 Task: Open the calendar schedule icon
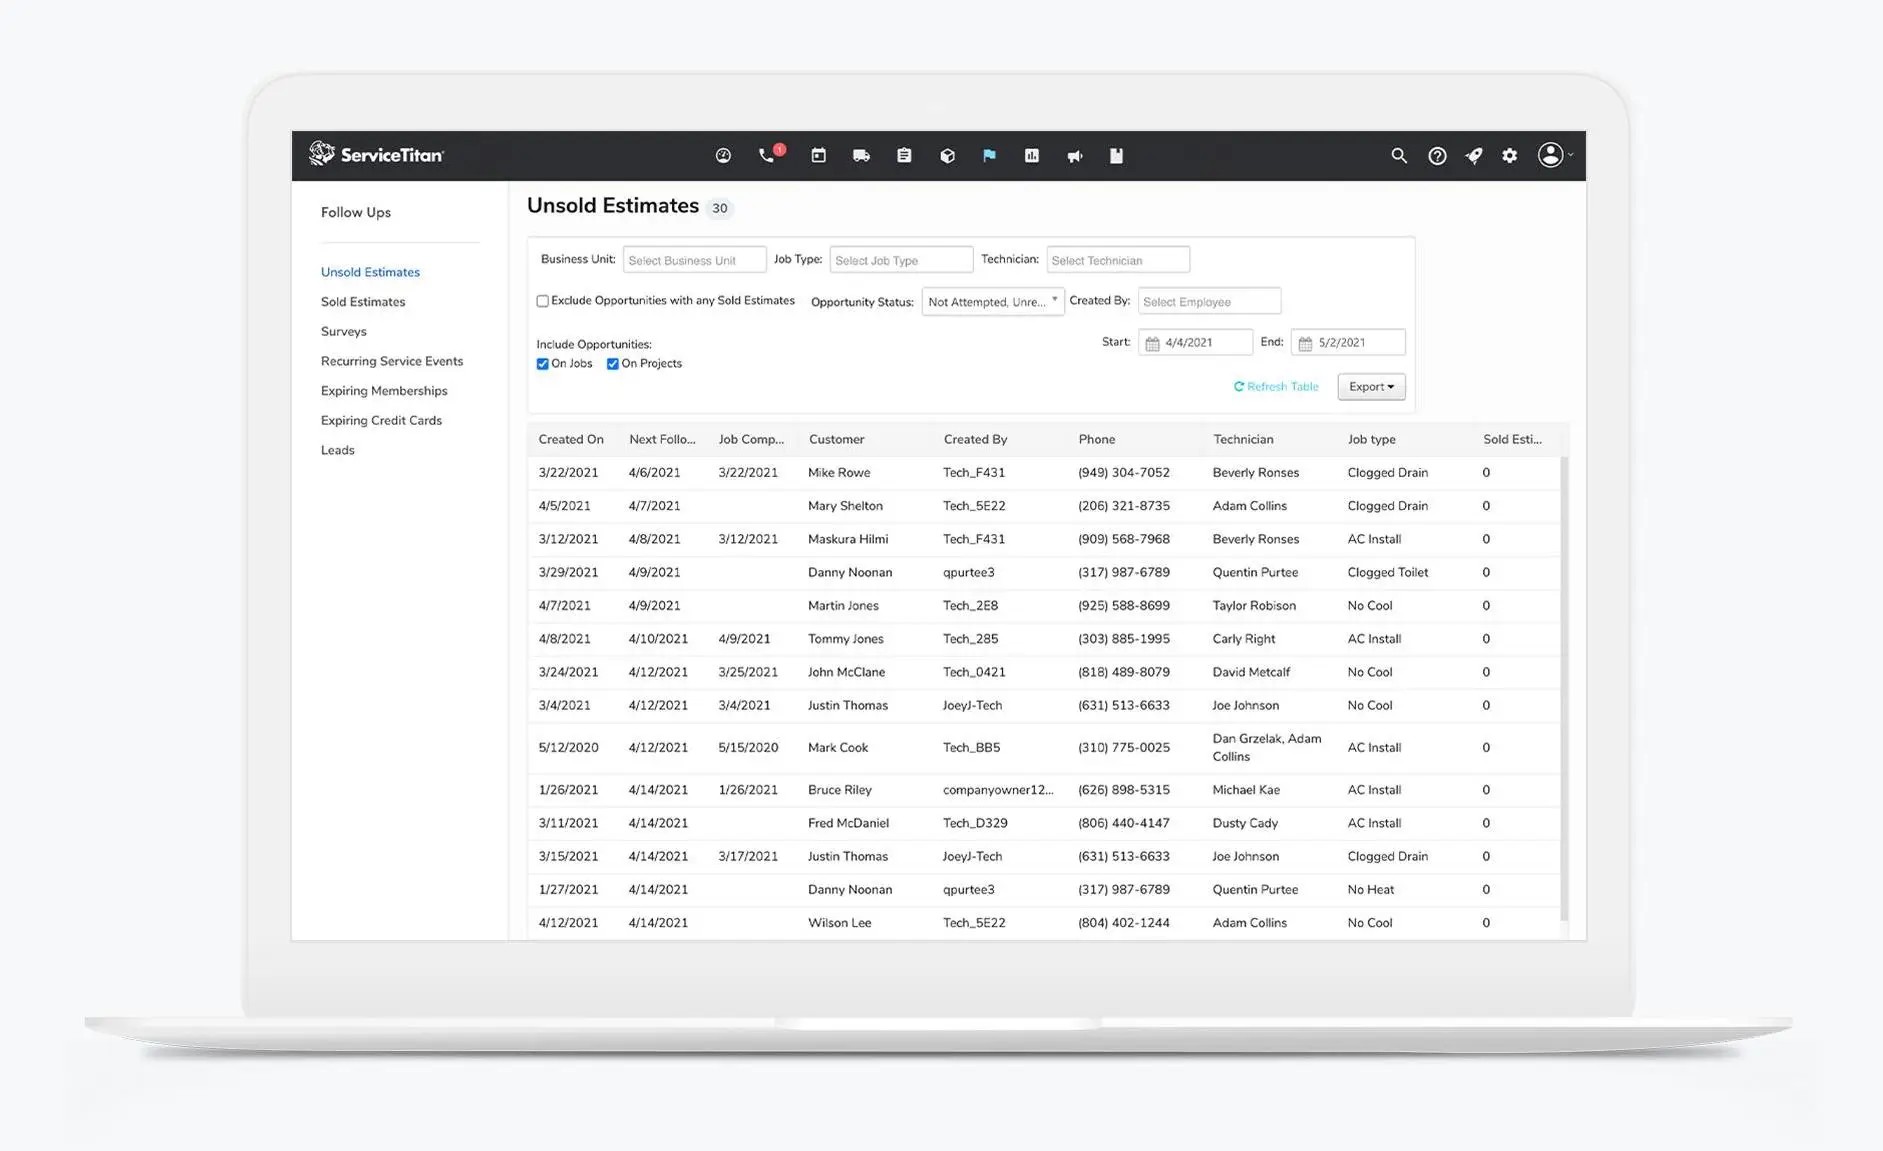coord(818,156)
